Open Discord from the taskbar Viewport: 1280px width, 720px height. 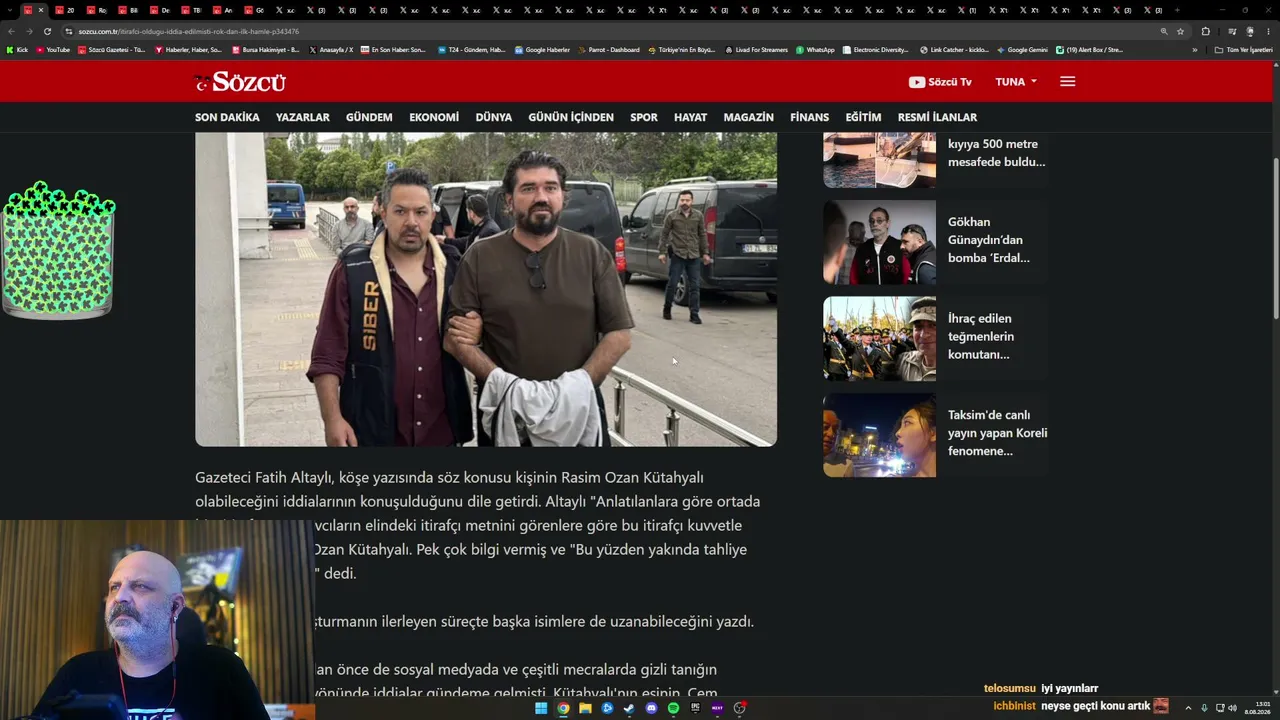(x=651, y=708)
